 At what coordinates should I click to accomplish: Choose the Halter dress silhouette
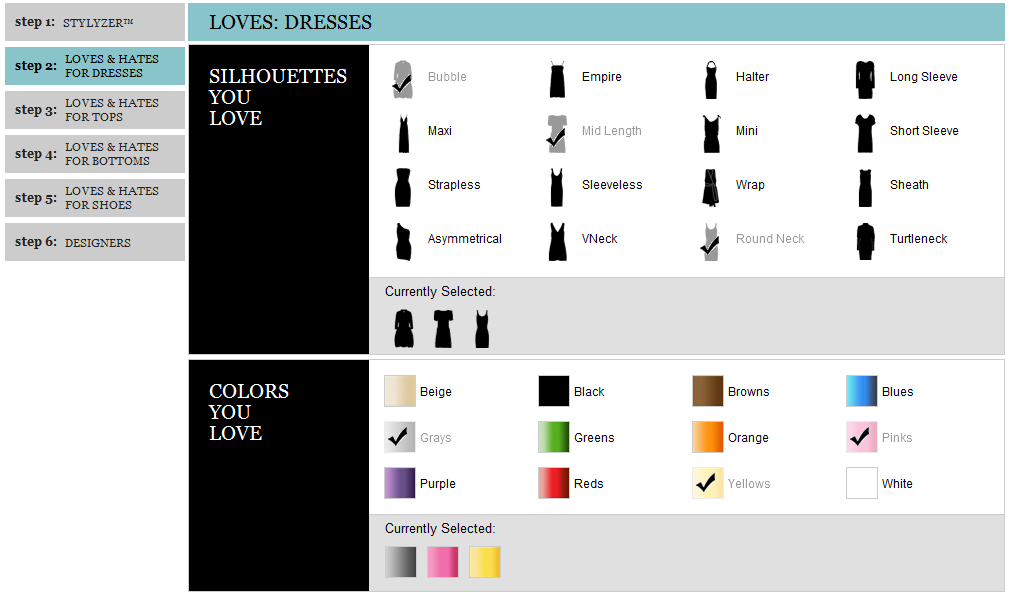coord(711,79)
